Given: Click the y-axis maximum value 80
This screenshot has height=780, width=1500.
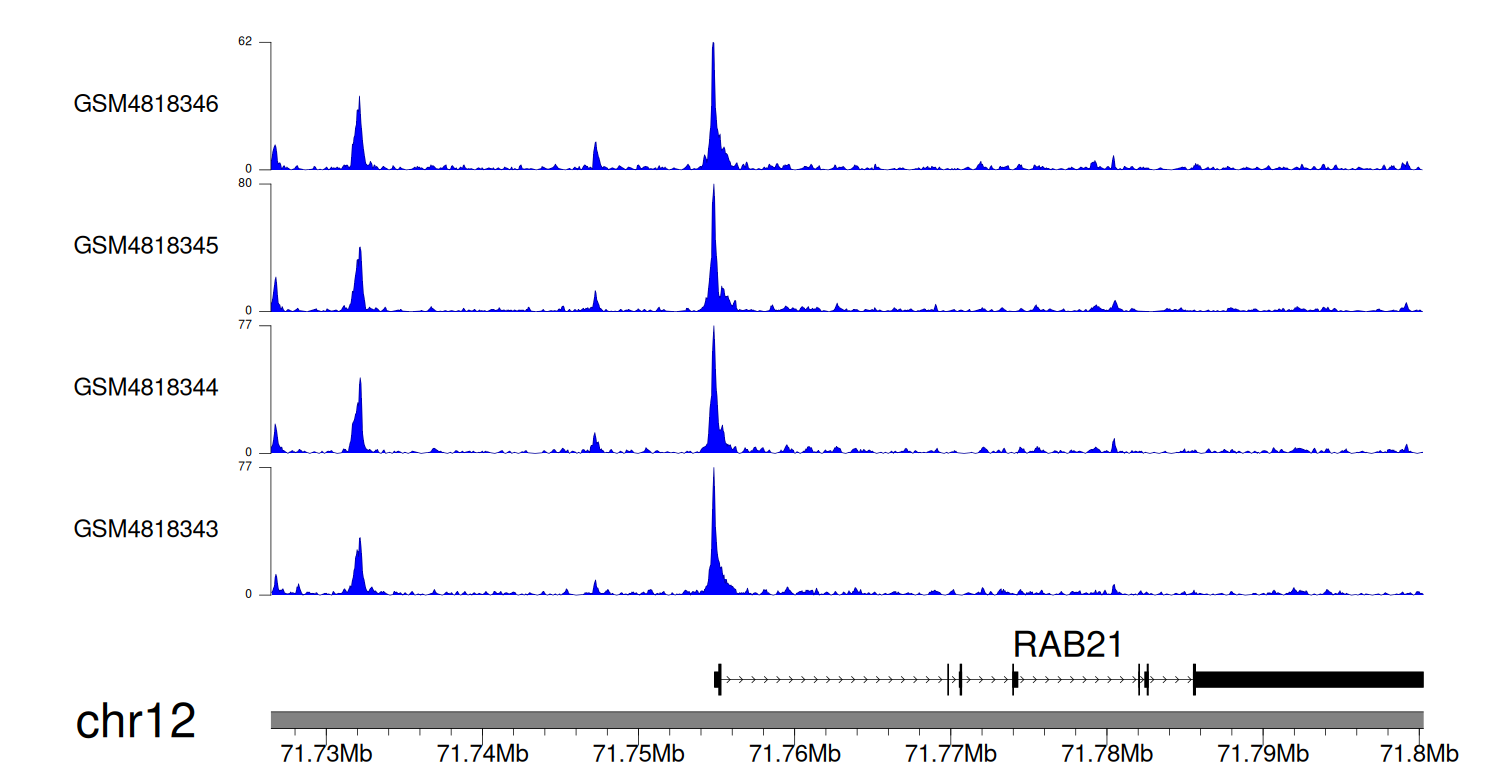Looking at the screenshot, I should tap(244, 183).
